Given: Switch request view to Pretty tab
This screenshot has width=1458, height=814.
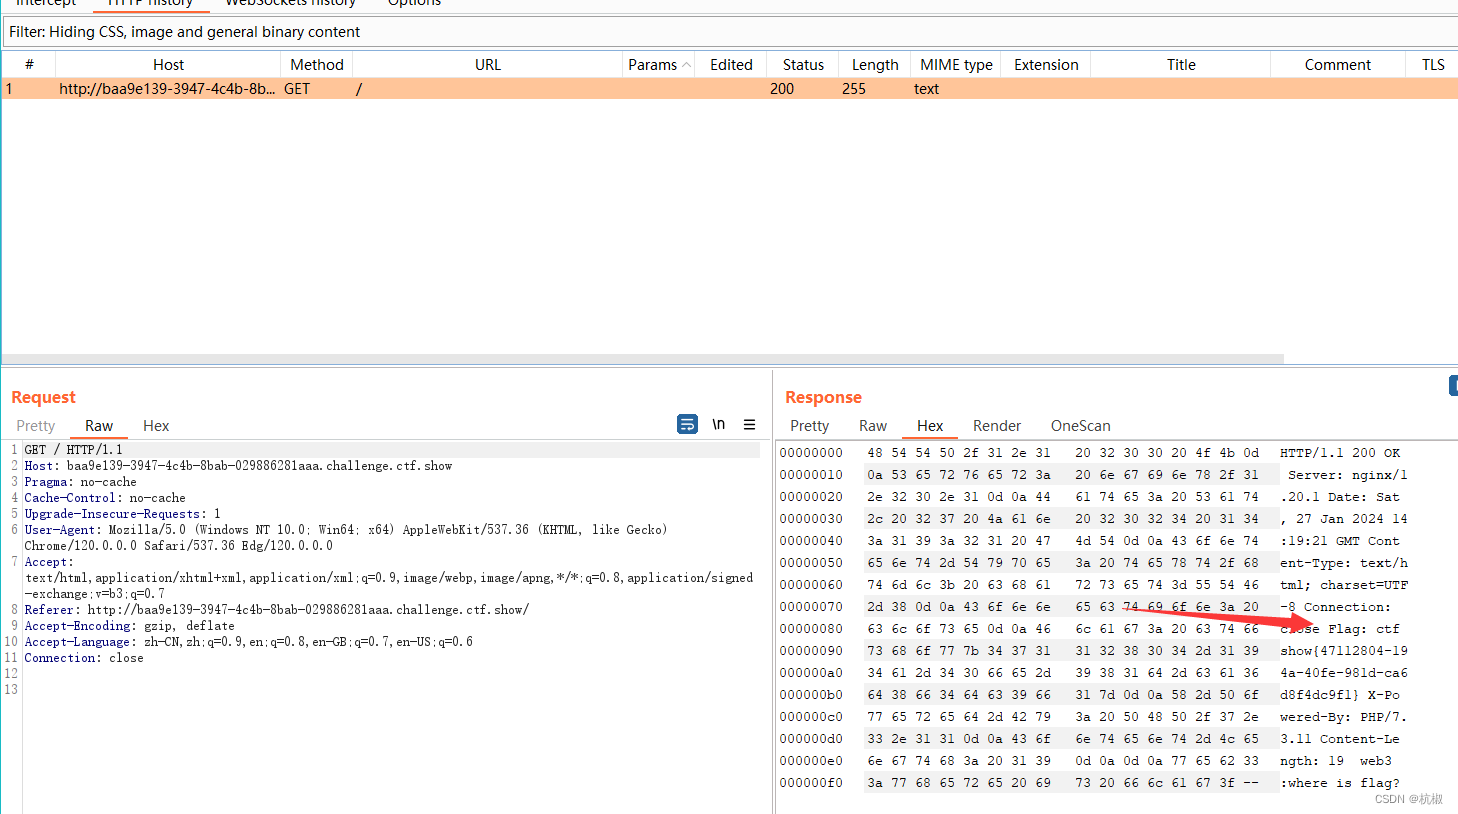Looking at the screenshot, I should (x=36, y=426).
